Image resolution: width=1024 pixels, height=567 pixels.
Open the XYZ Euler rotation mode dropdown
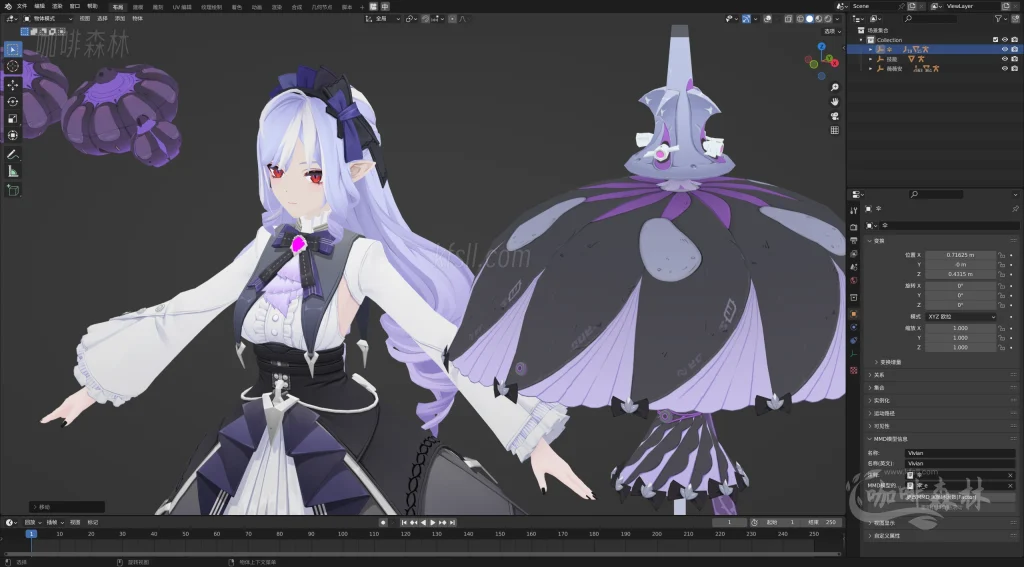[961, 317]
